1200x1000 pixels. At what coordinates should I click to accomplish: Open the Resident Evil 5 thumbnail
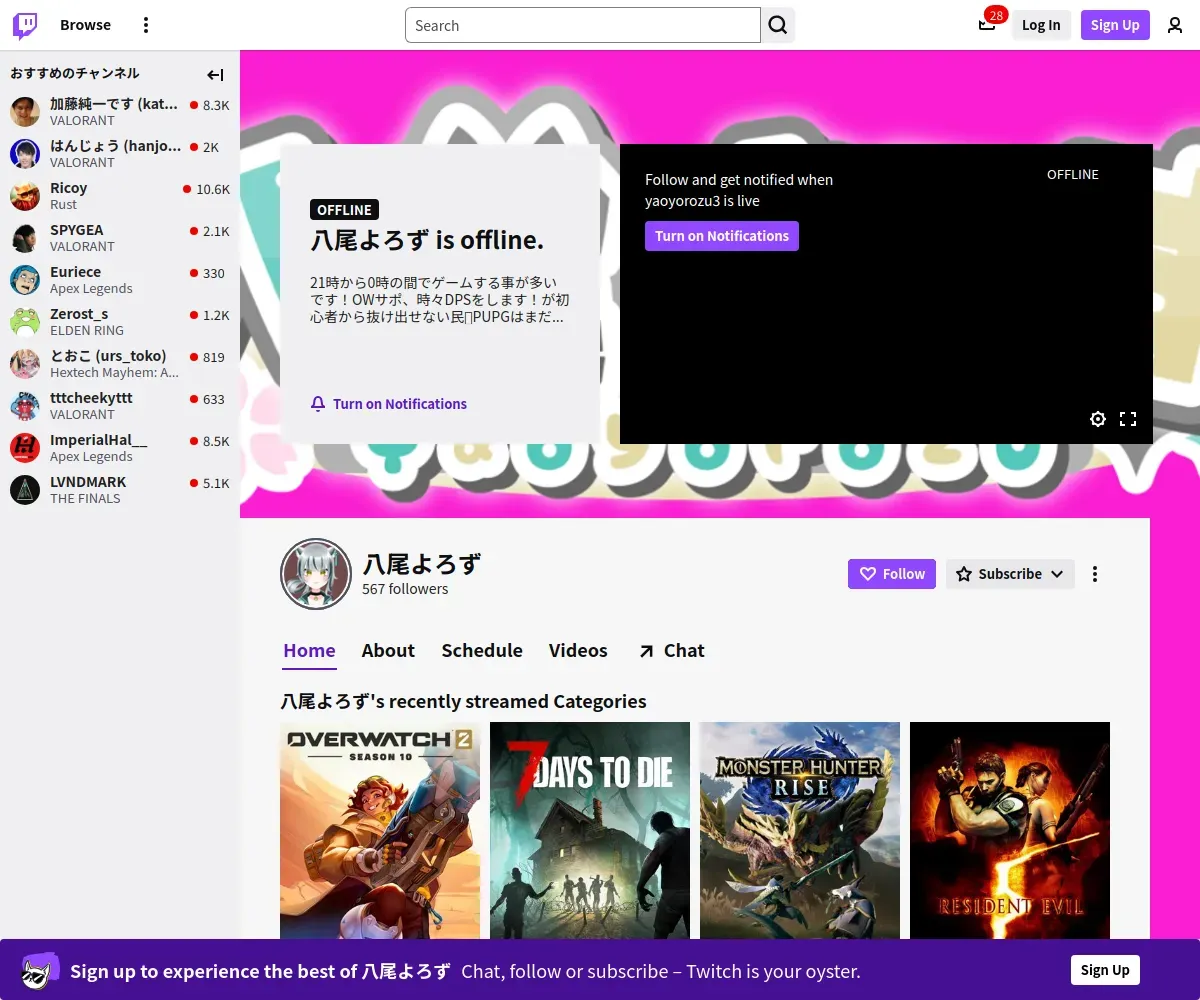click(1010, 831)
